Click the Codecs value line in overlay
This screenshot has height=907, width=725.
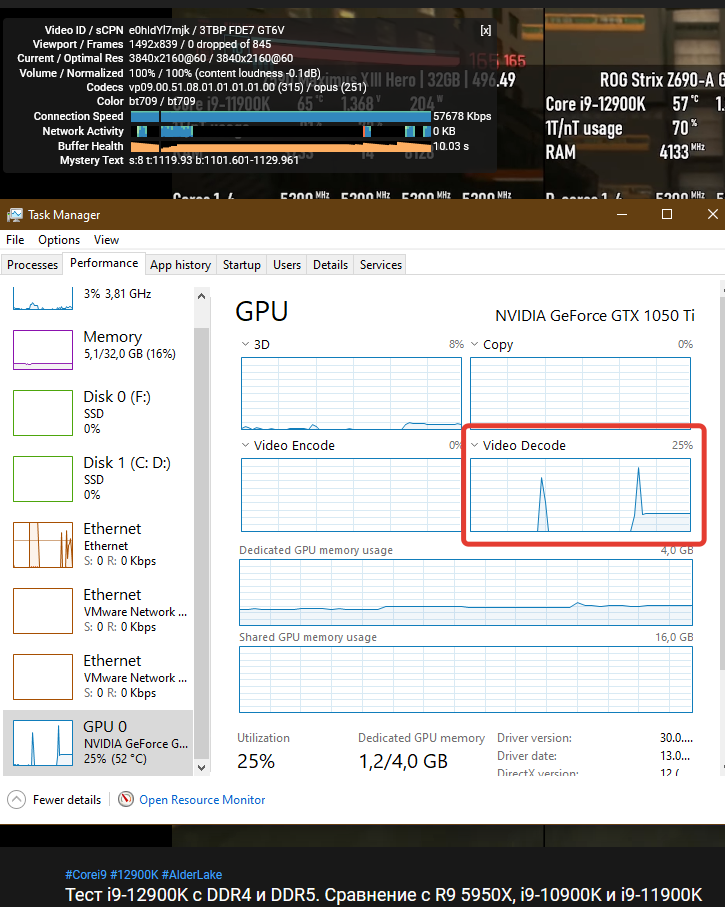[x=248, y=87]
